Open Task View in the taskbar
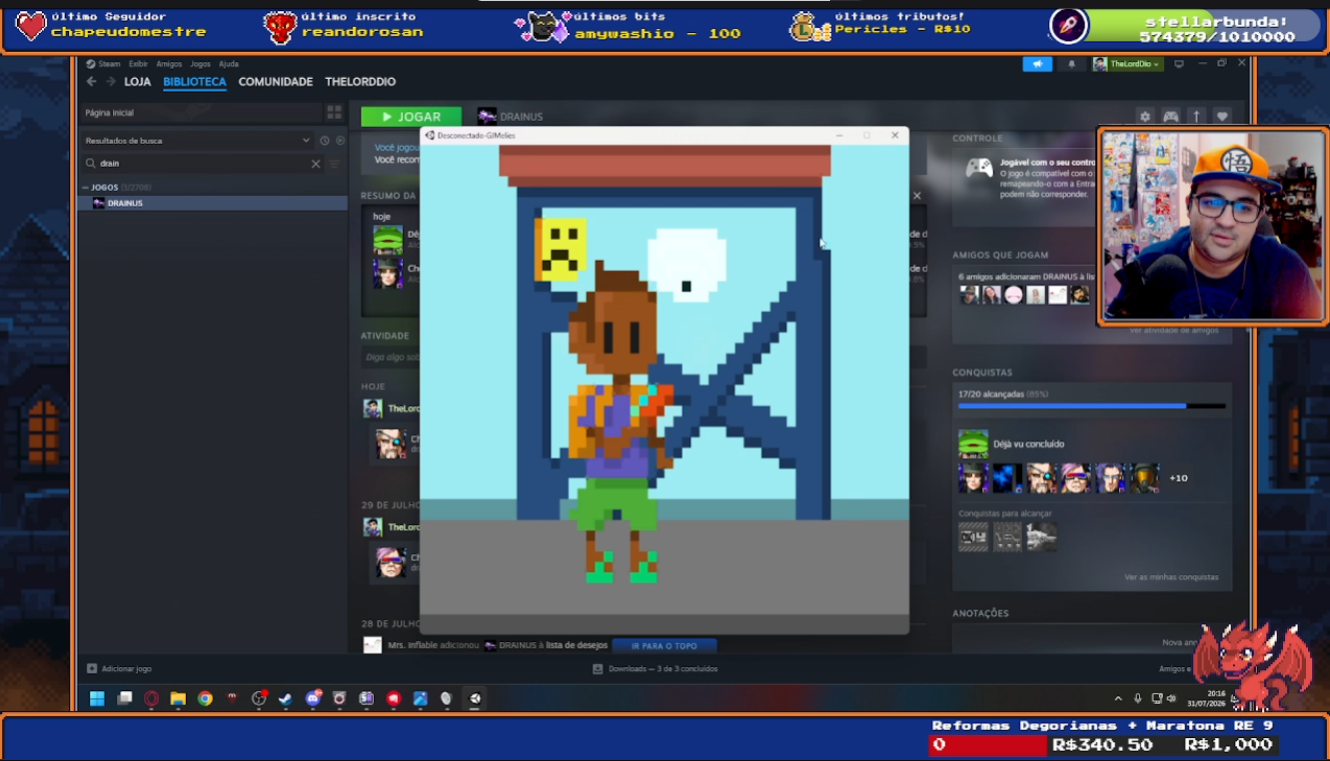 (x=125, y=699)
